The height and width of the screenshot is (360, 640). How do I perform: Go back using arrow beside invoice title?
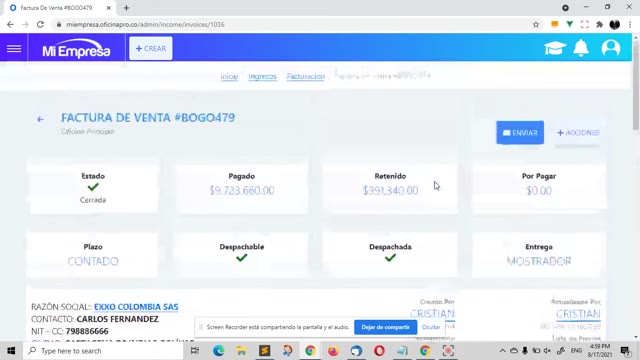(40, 119)
